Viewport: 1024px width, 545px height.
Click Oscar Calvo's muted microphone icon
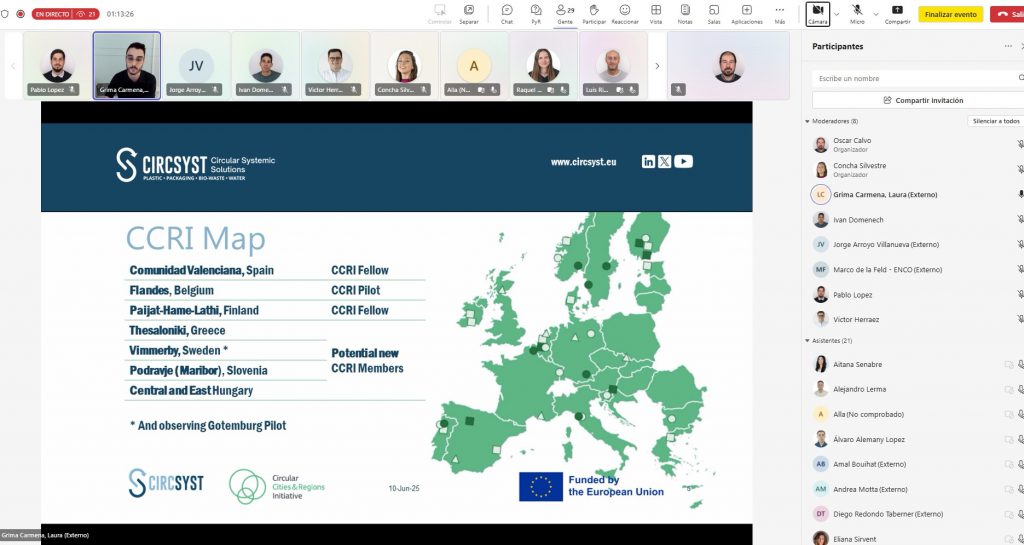[1021, 144]
